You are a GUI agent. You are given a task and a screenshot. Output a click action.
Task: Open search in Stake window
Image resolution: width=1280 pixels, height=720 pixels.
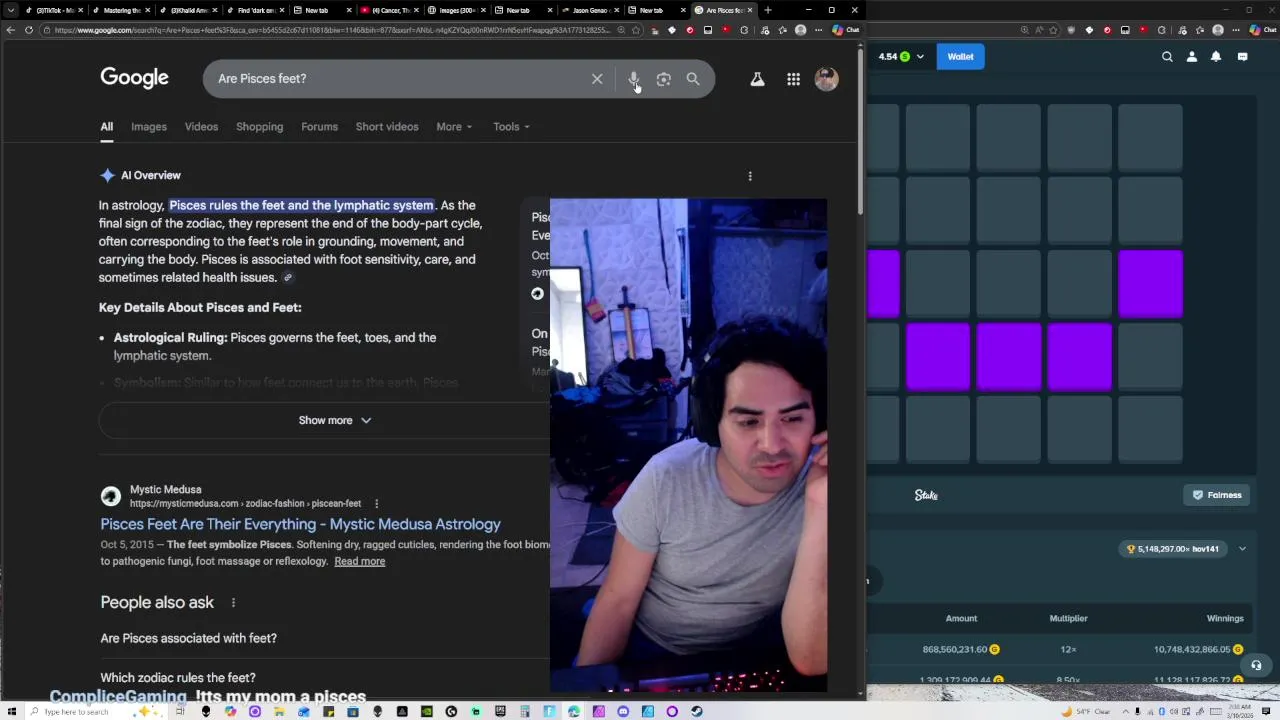pos(1167,57)
